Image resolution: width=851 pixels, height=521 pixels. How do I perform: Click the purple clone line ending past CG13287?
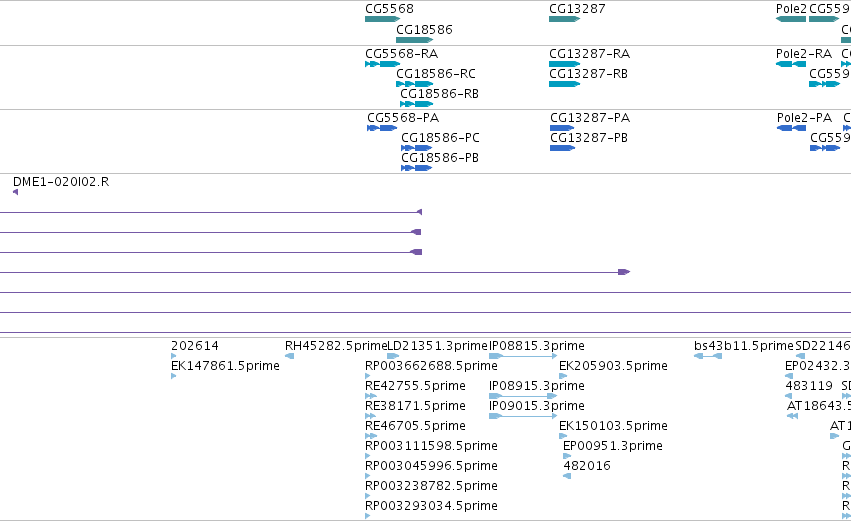(x=315, y=272)
